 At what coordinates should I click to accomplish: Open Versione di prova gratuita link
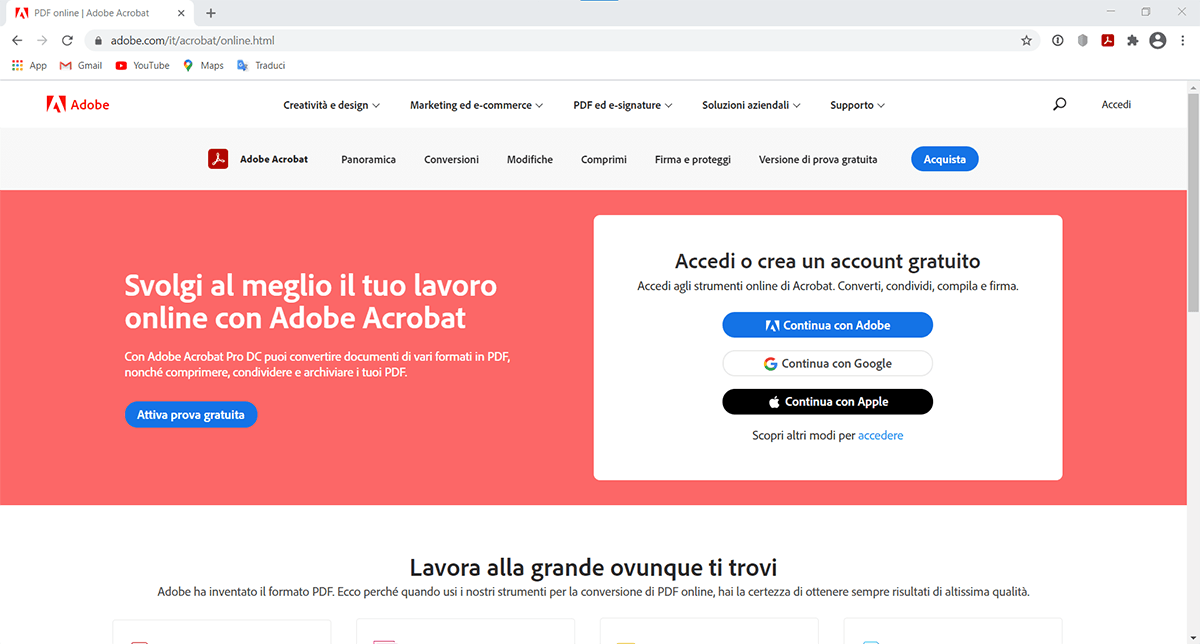[818, 159]
